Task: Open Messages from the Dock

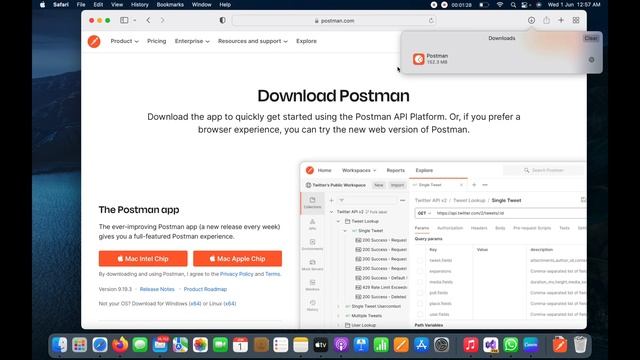Action: click(140, 345)
